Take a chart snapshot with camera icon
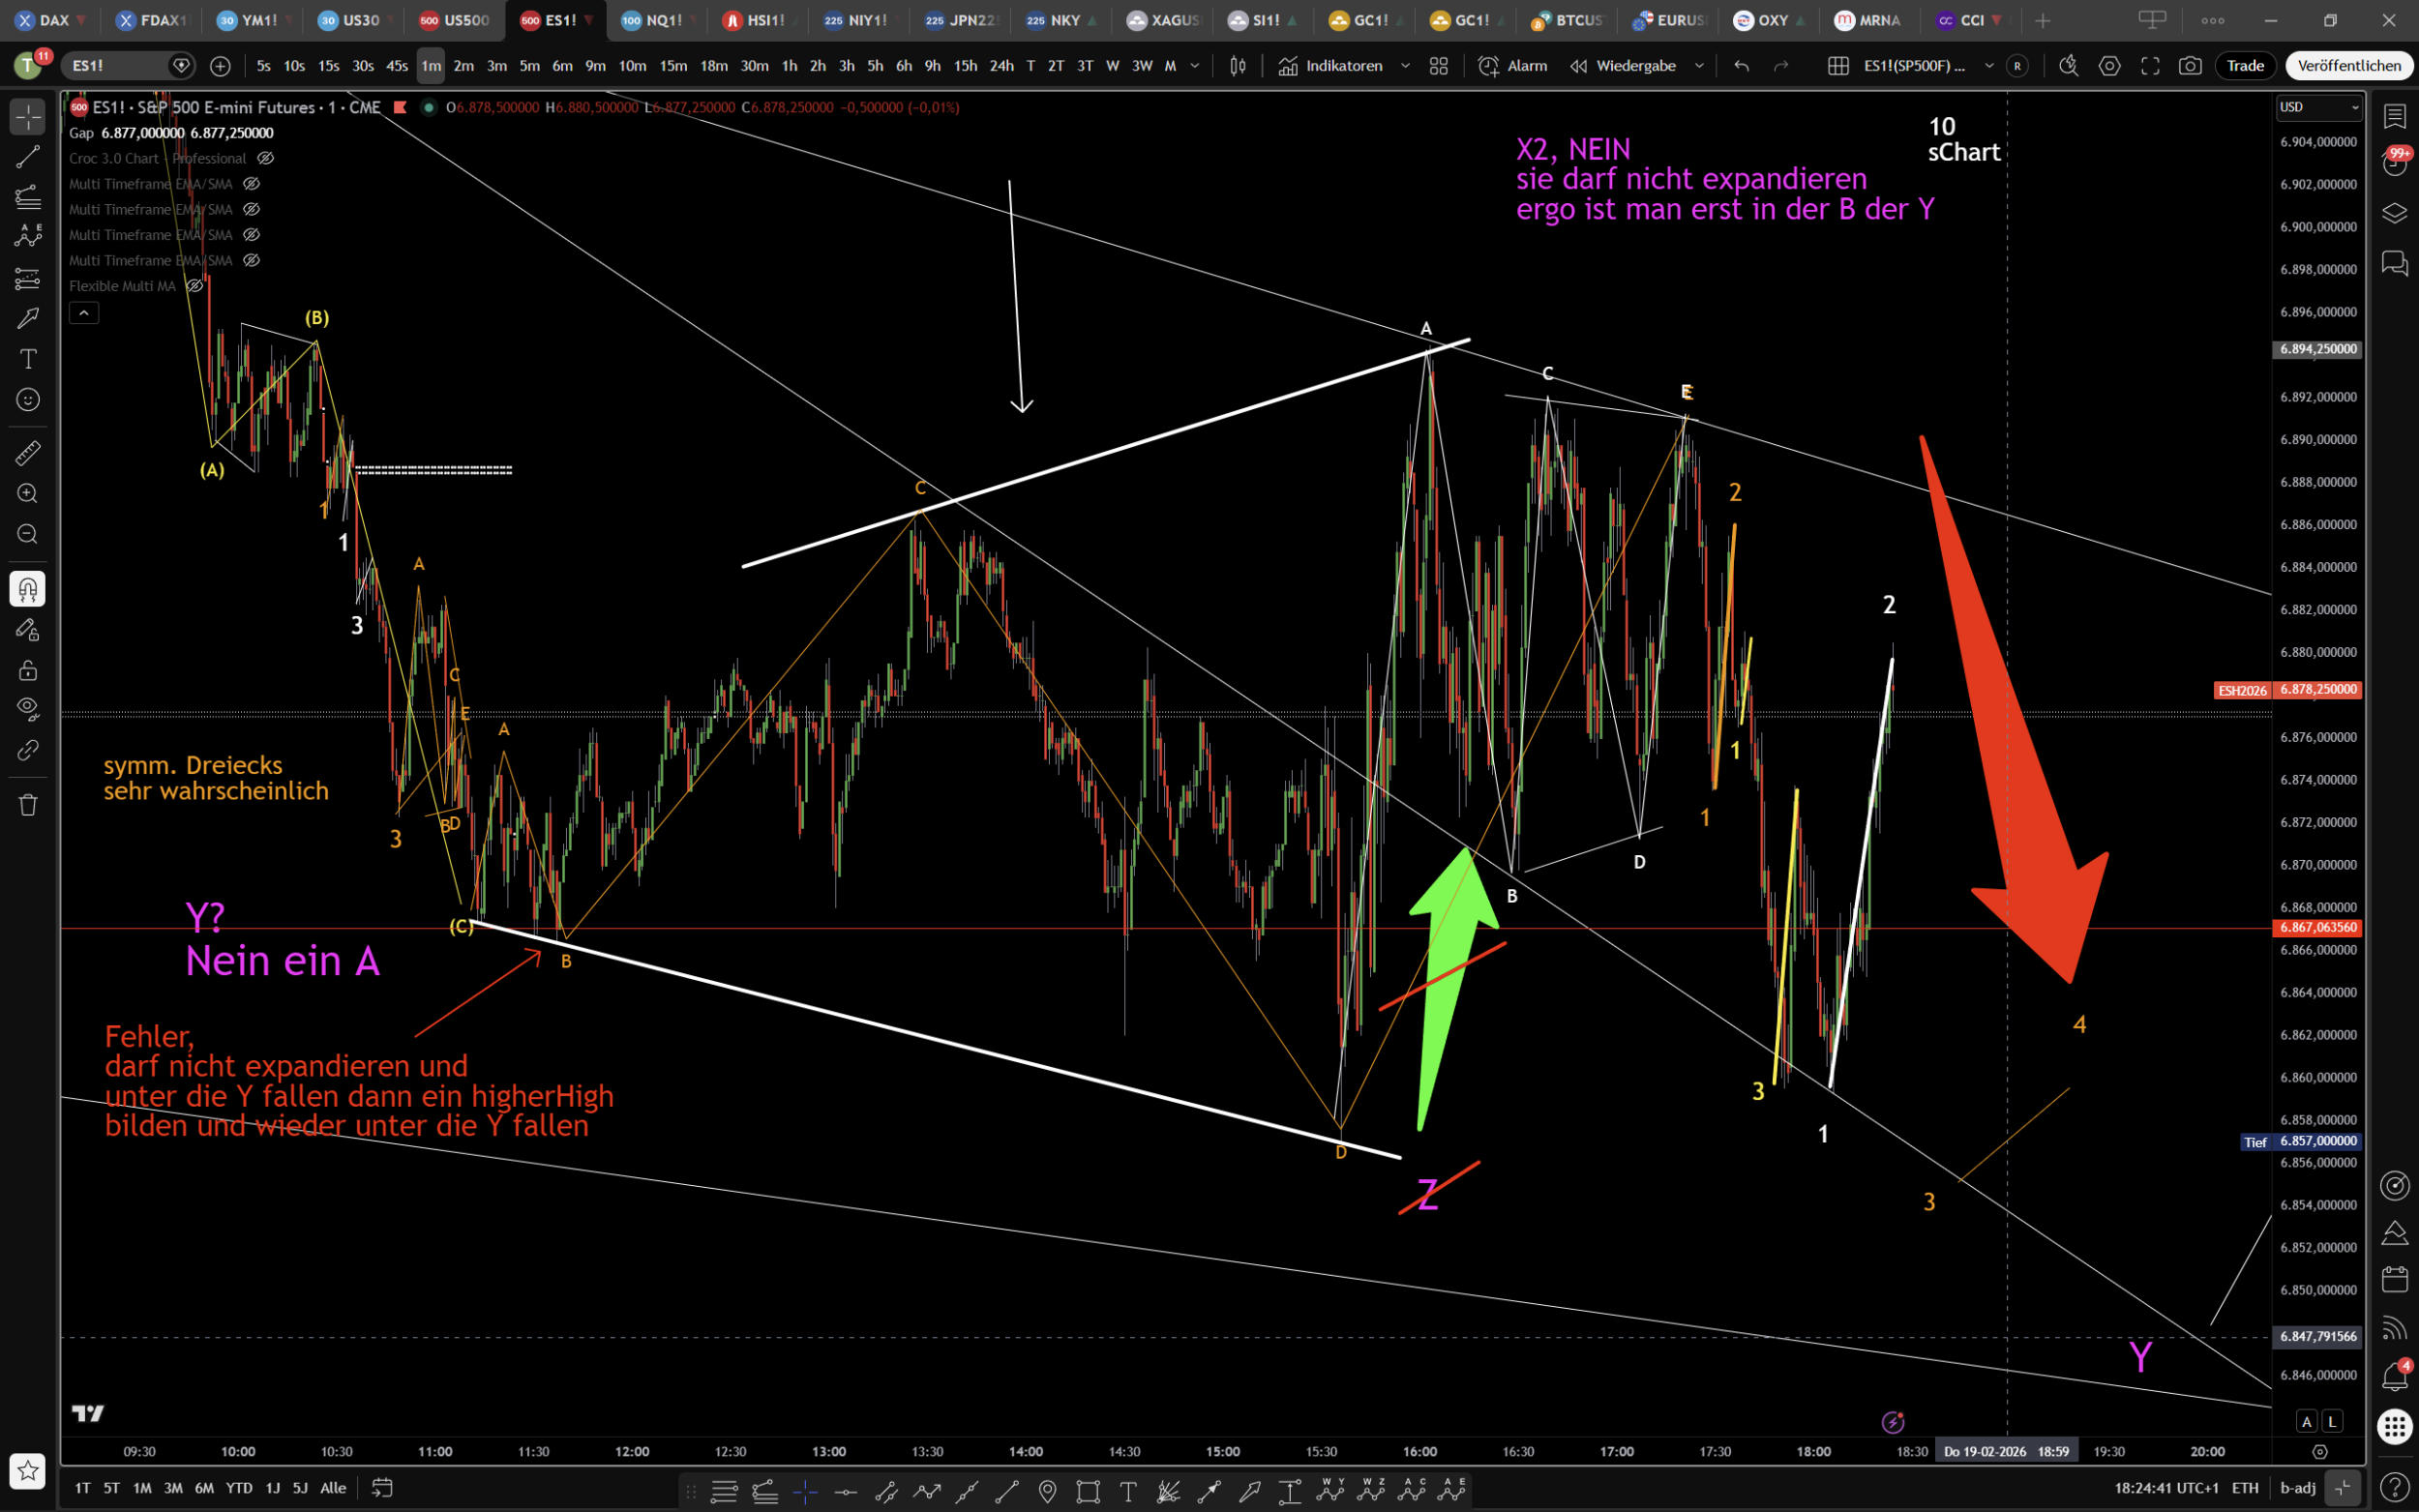Viewport: 2419px width, 1512px height. coord(2190,66)
